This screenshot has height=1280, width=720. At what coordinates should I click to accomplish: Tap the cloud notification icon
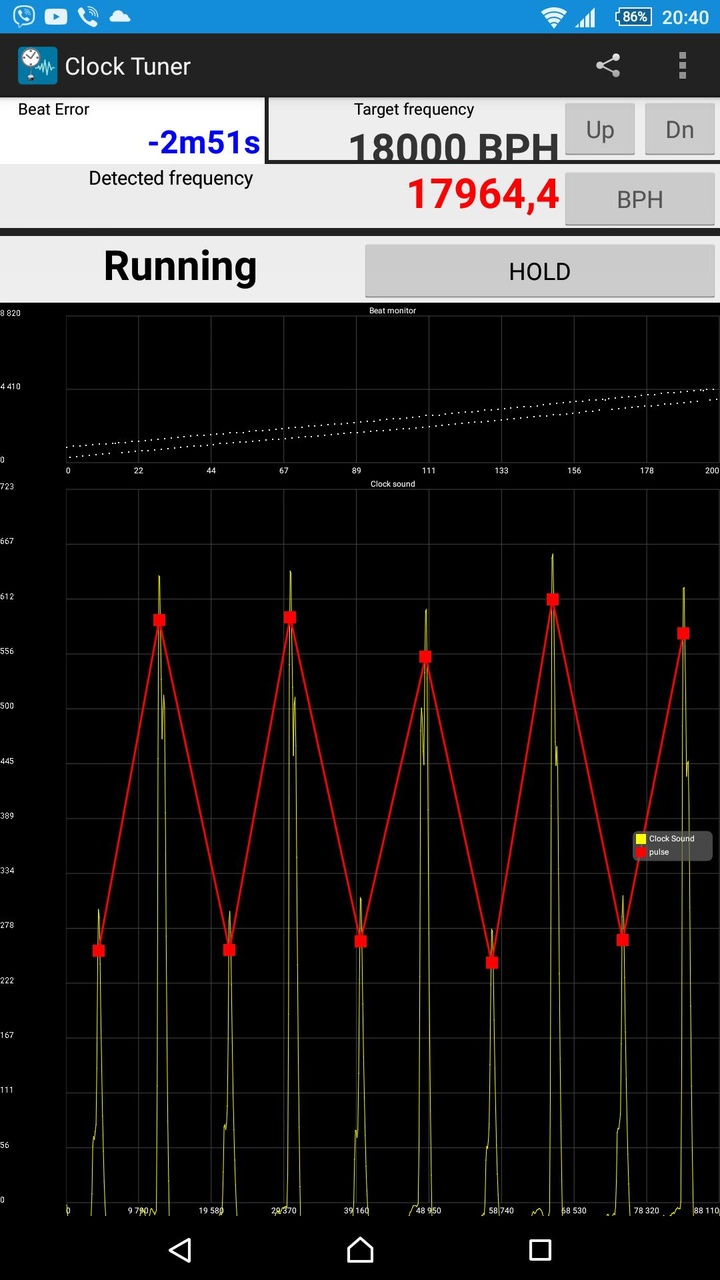[119, 16]
